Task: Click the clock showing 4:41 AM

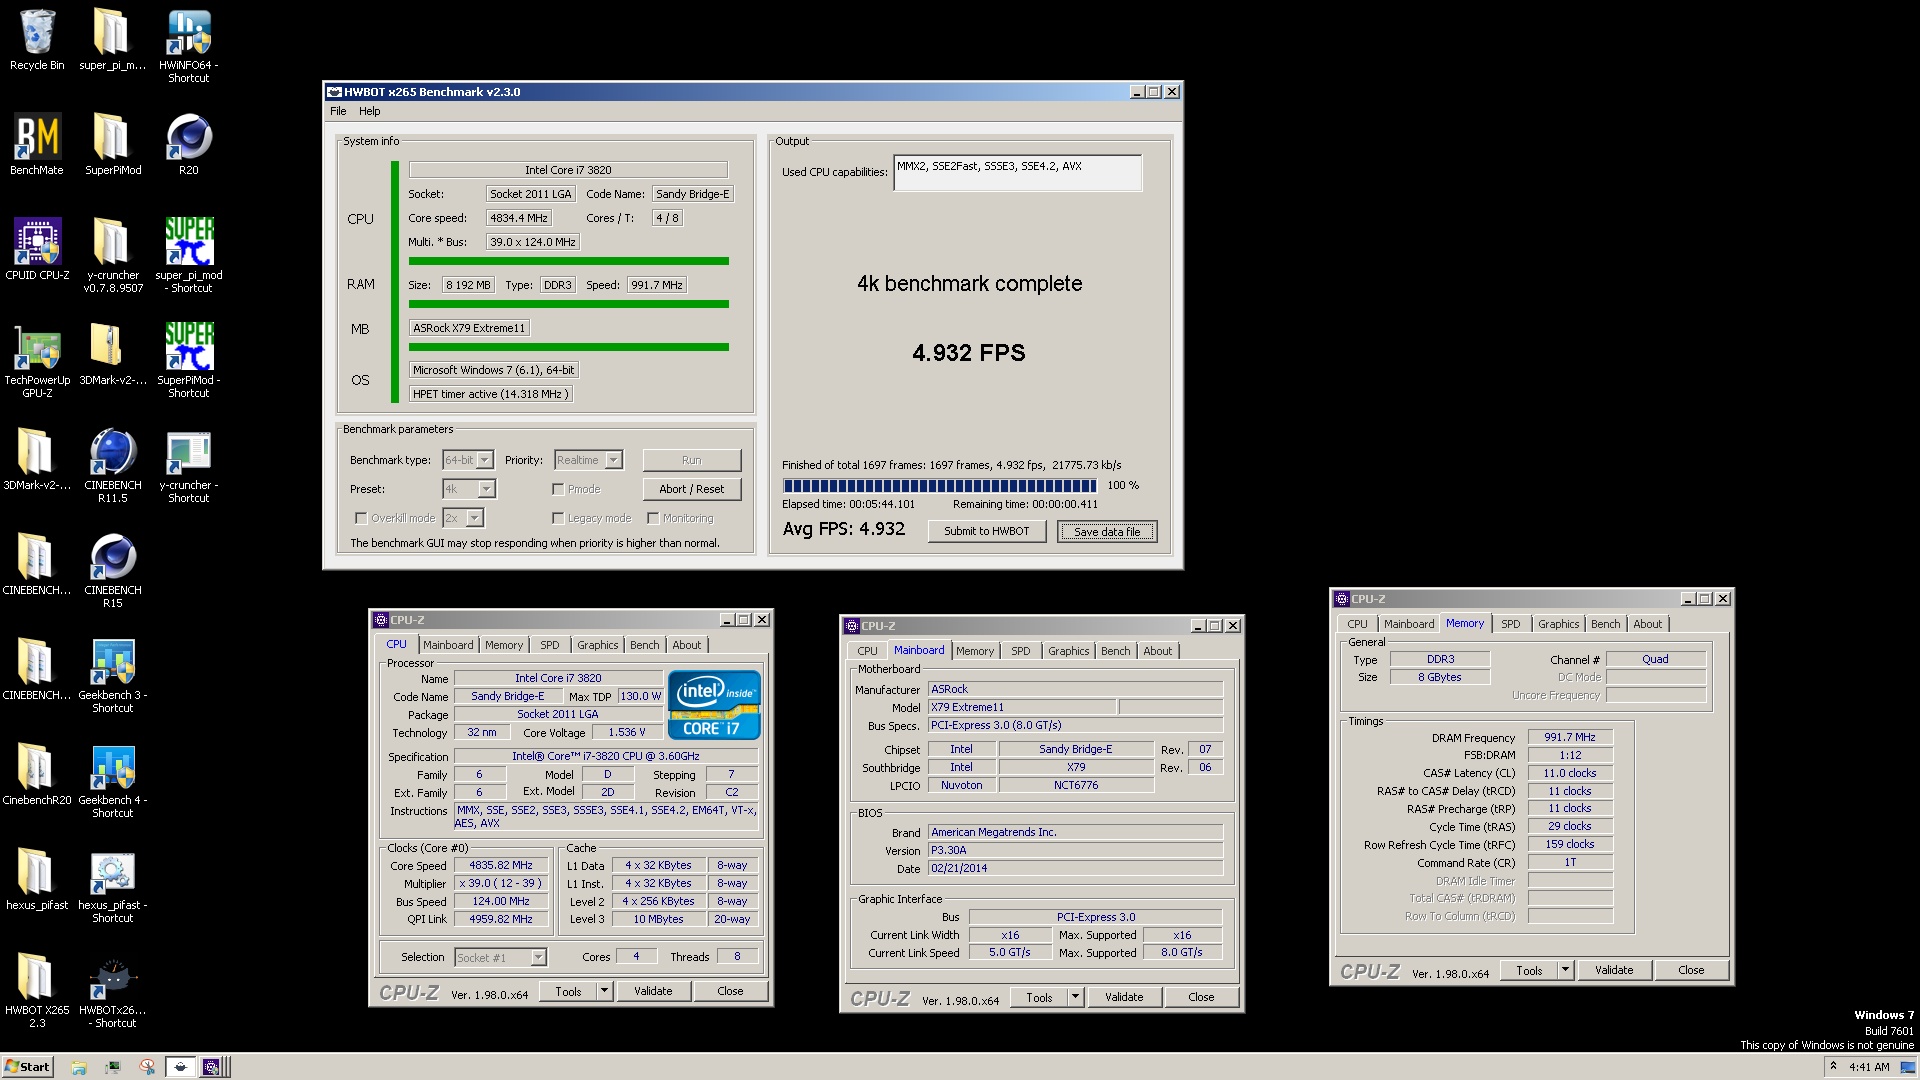Action: coord(1869,1067)
